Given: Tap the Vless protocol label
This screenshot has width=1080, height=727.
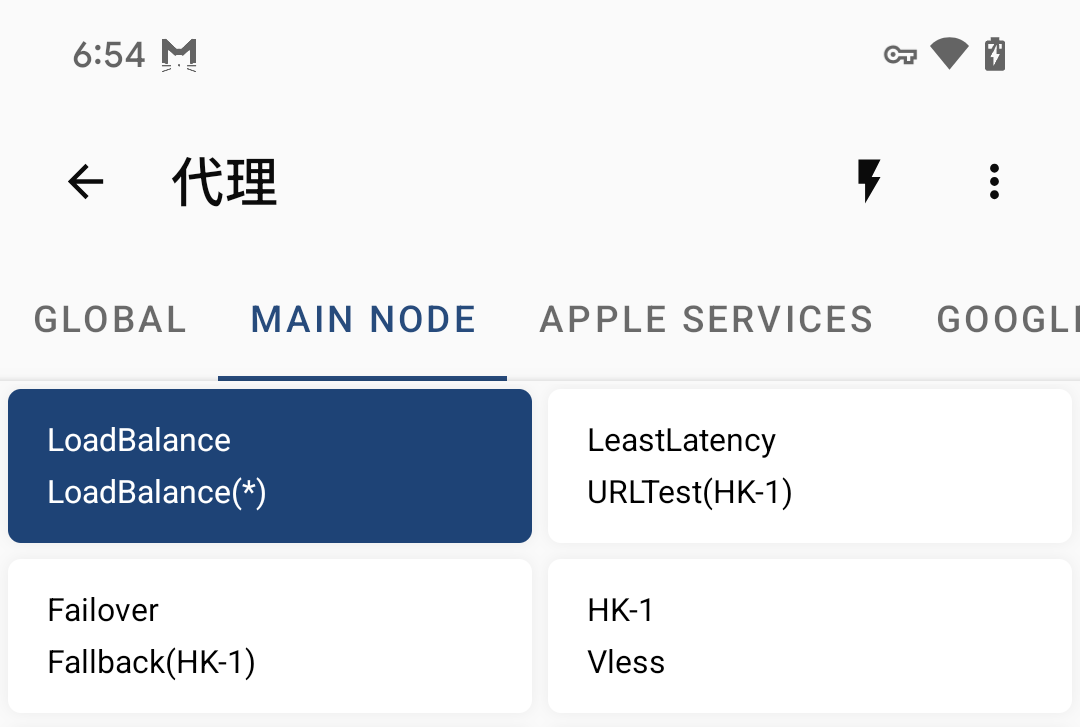Looking at the screenshot, I should (x=626, y=662).
